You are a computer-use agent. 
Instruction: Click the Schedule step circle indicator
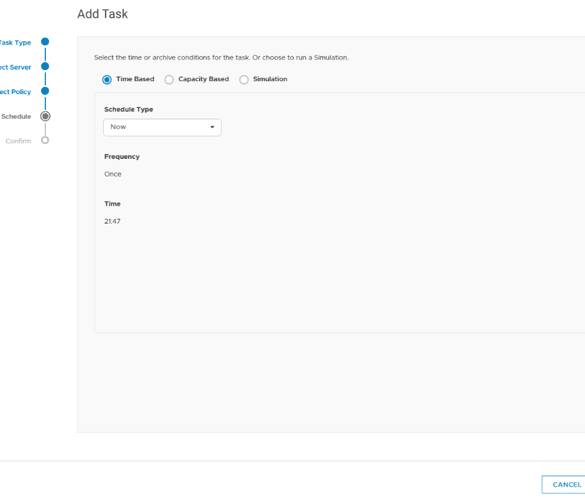(x=45, y=116)
